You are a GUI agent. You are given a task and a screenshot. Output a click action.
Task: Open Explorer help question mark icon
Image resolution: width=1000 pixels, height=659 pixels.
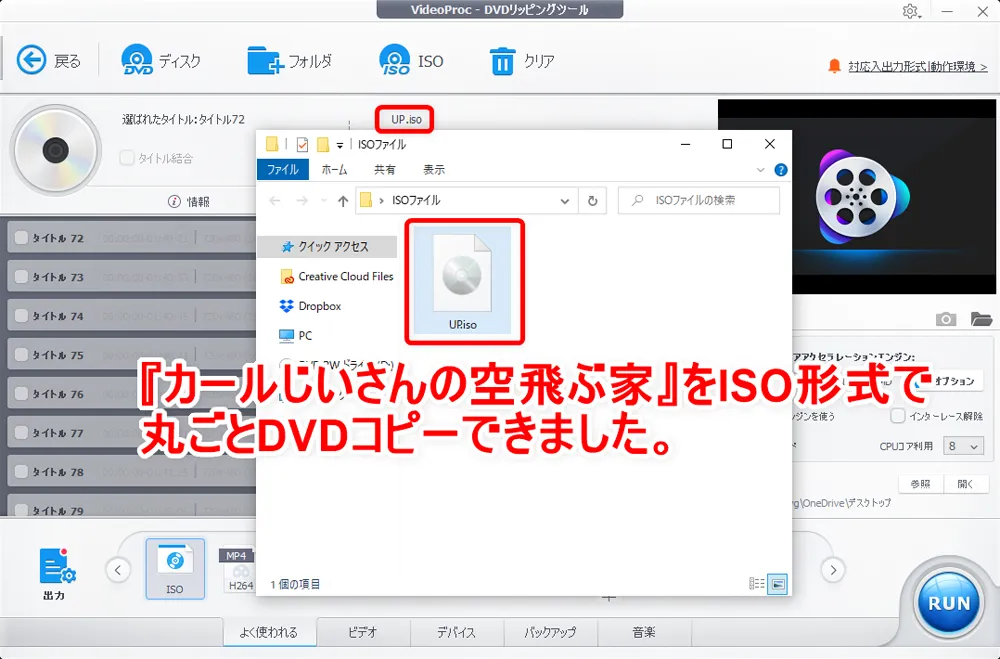click(781, 170)
